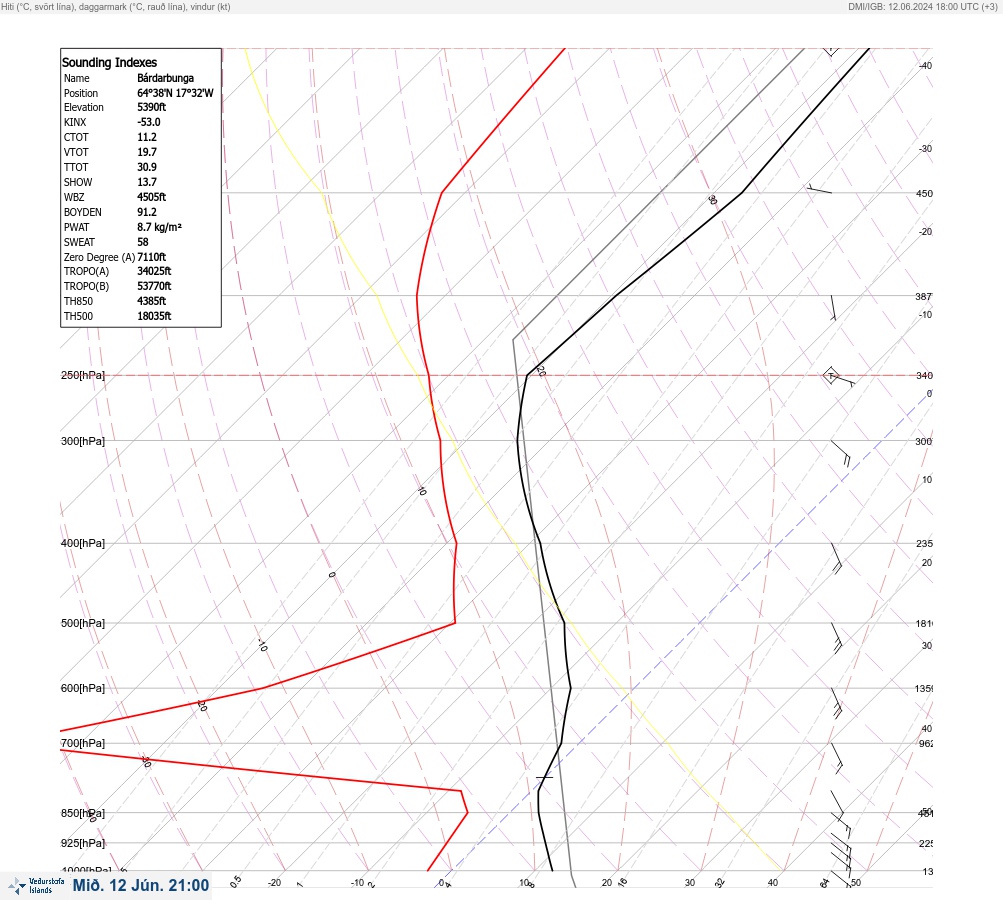Click the '700[hPa]' pressure label
The image size is (1003, 900).
[83, 743]
